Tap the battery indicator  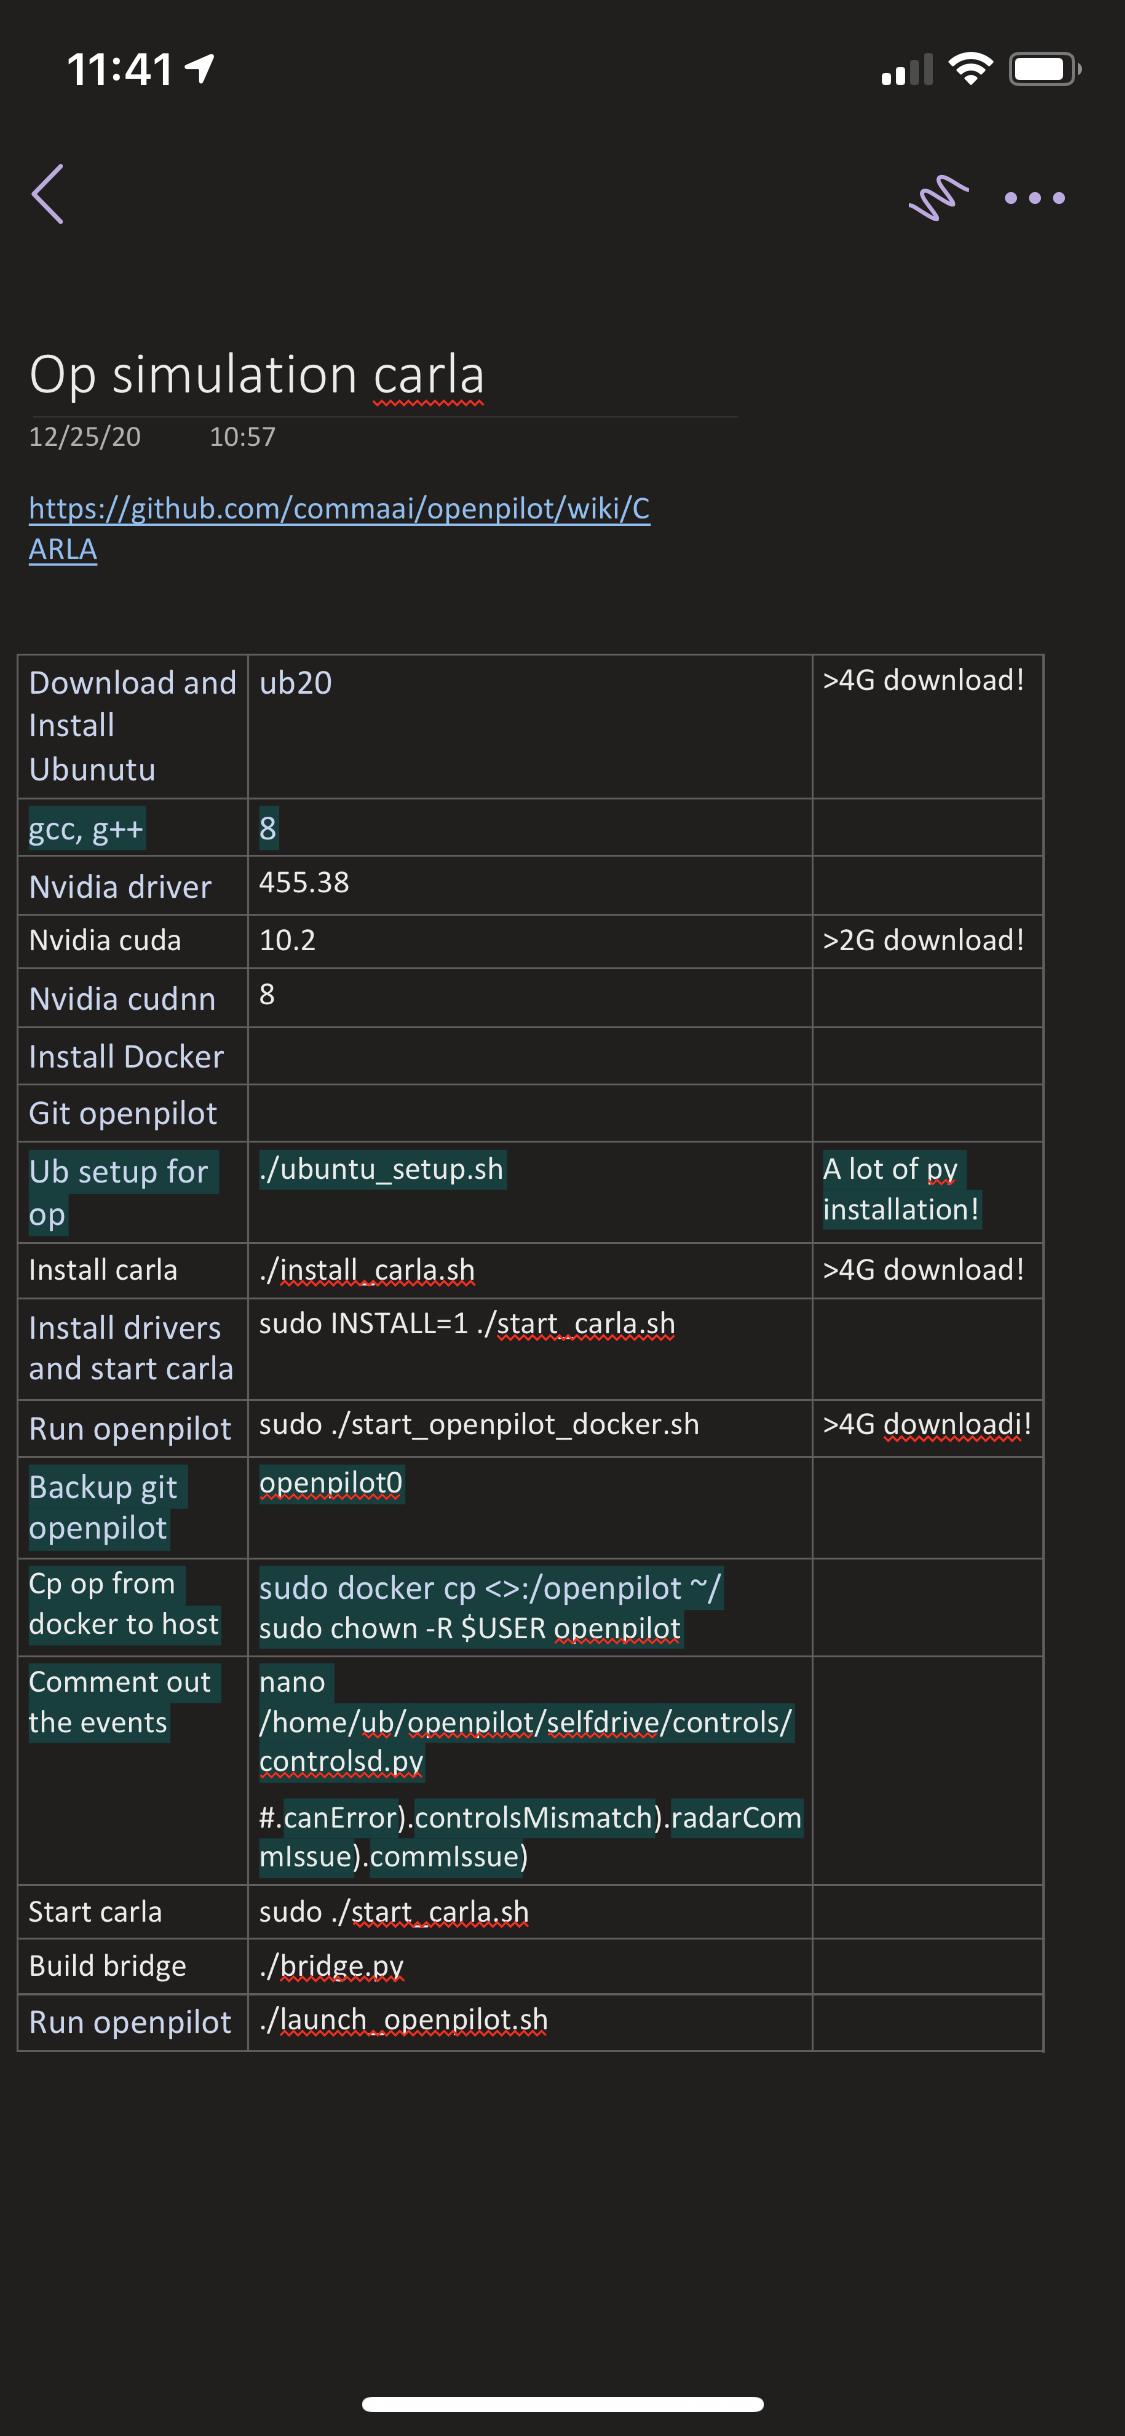[1041, 66]
